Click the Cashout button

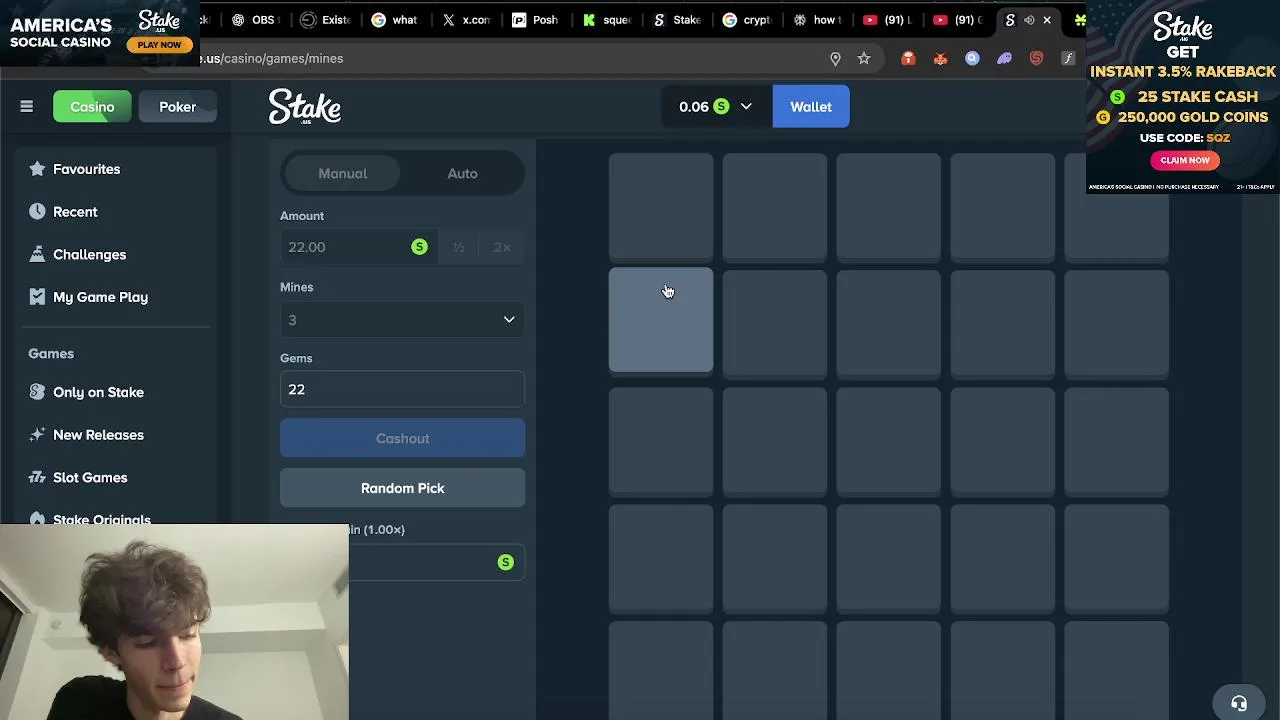[402, 439]
